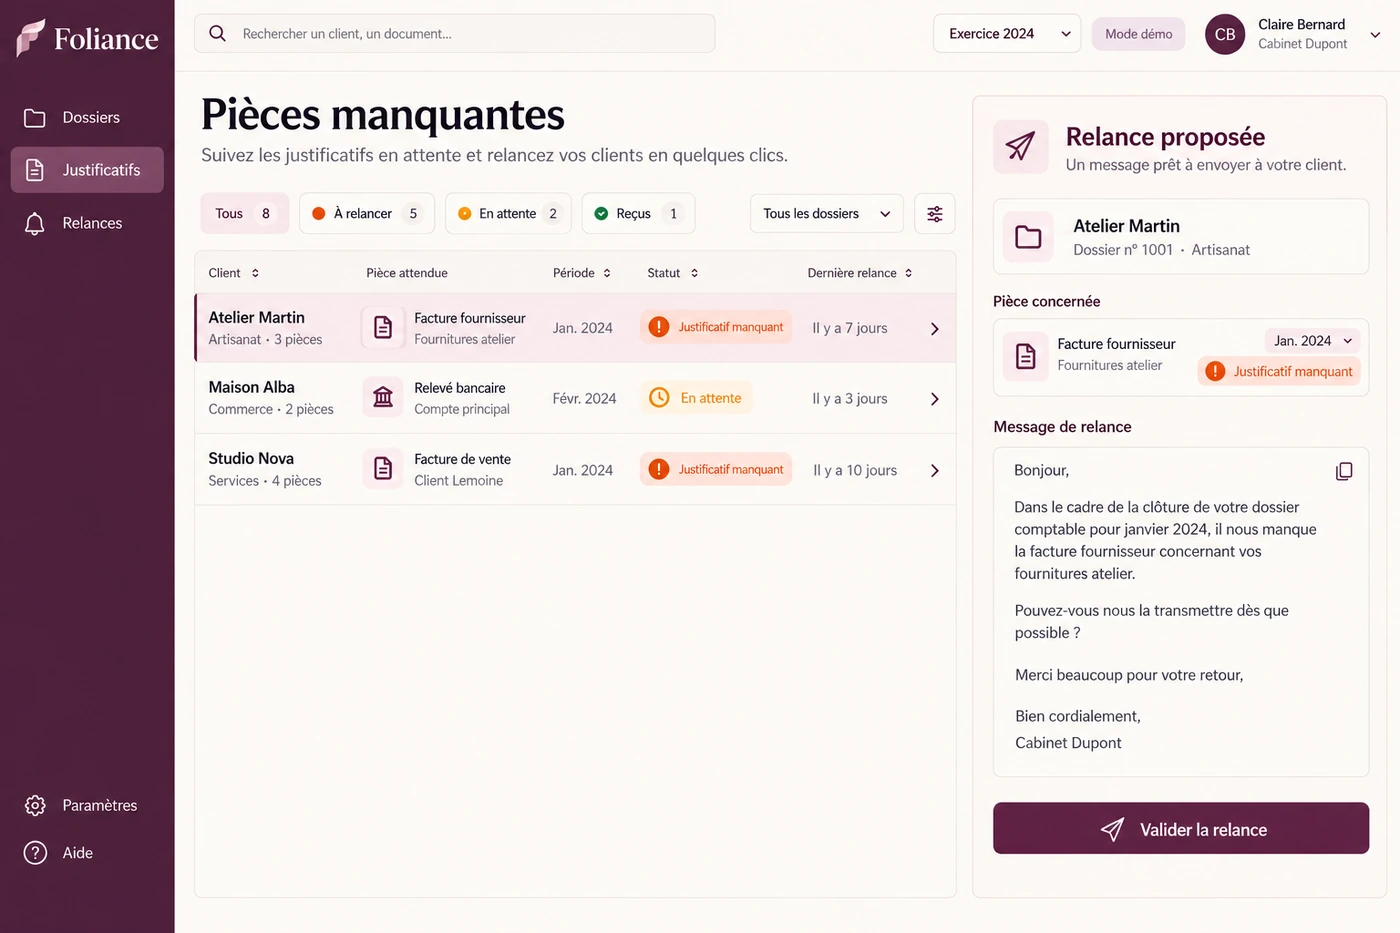
Task: Click Studio Nova Justificatif manquant badge
Action: [716, 469]
